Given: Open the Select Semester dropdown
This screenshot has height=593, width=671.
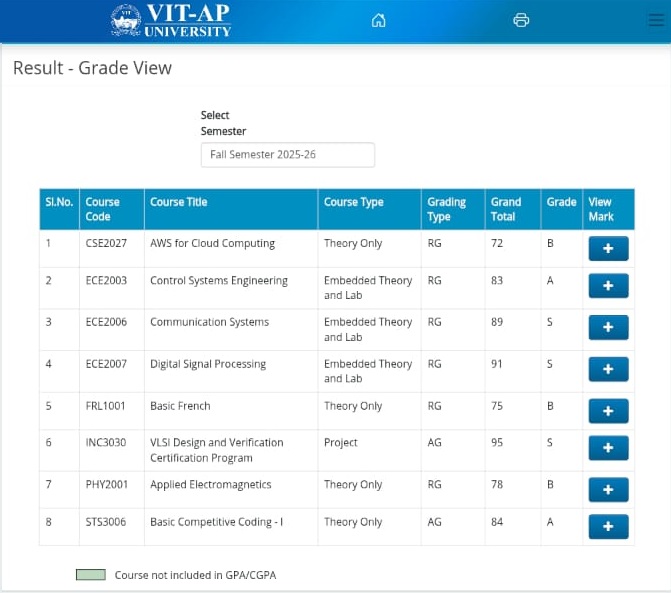Looking at the screenshot, I should tap(288, 155).
